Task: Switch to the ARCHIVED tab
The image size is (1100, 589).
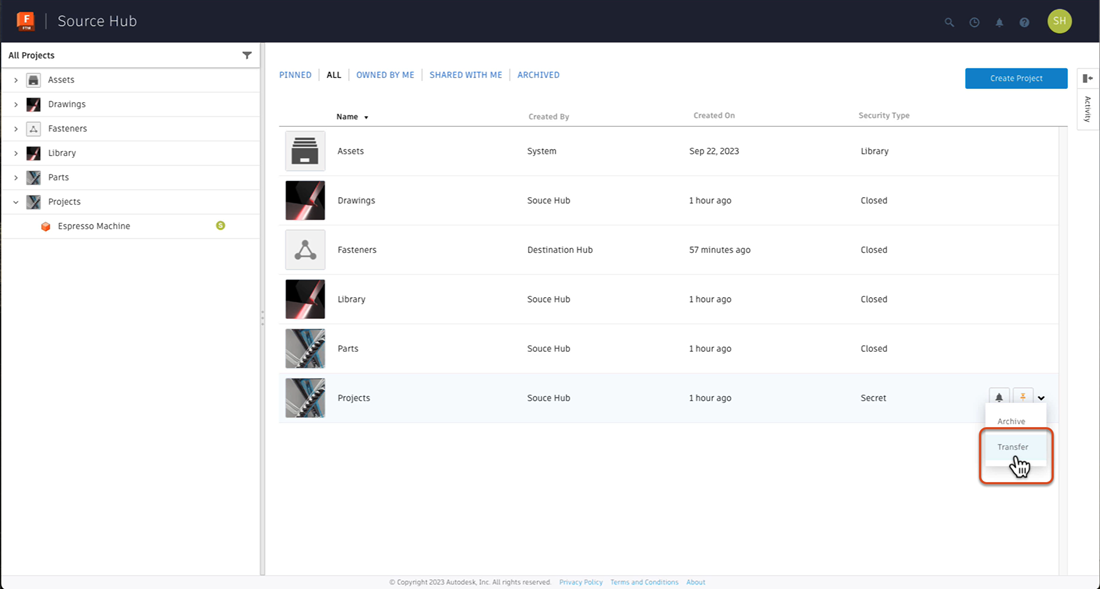Action: 539,75
